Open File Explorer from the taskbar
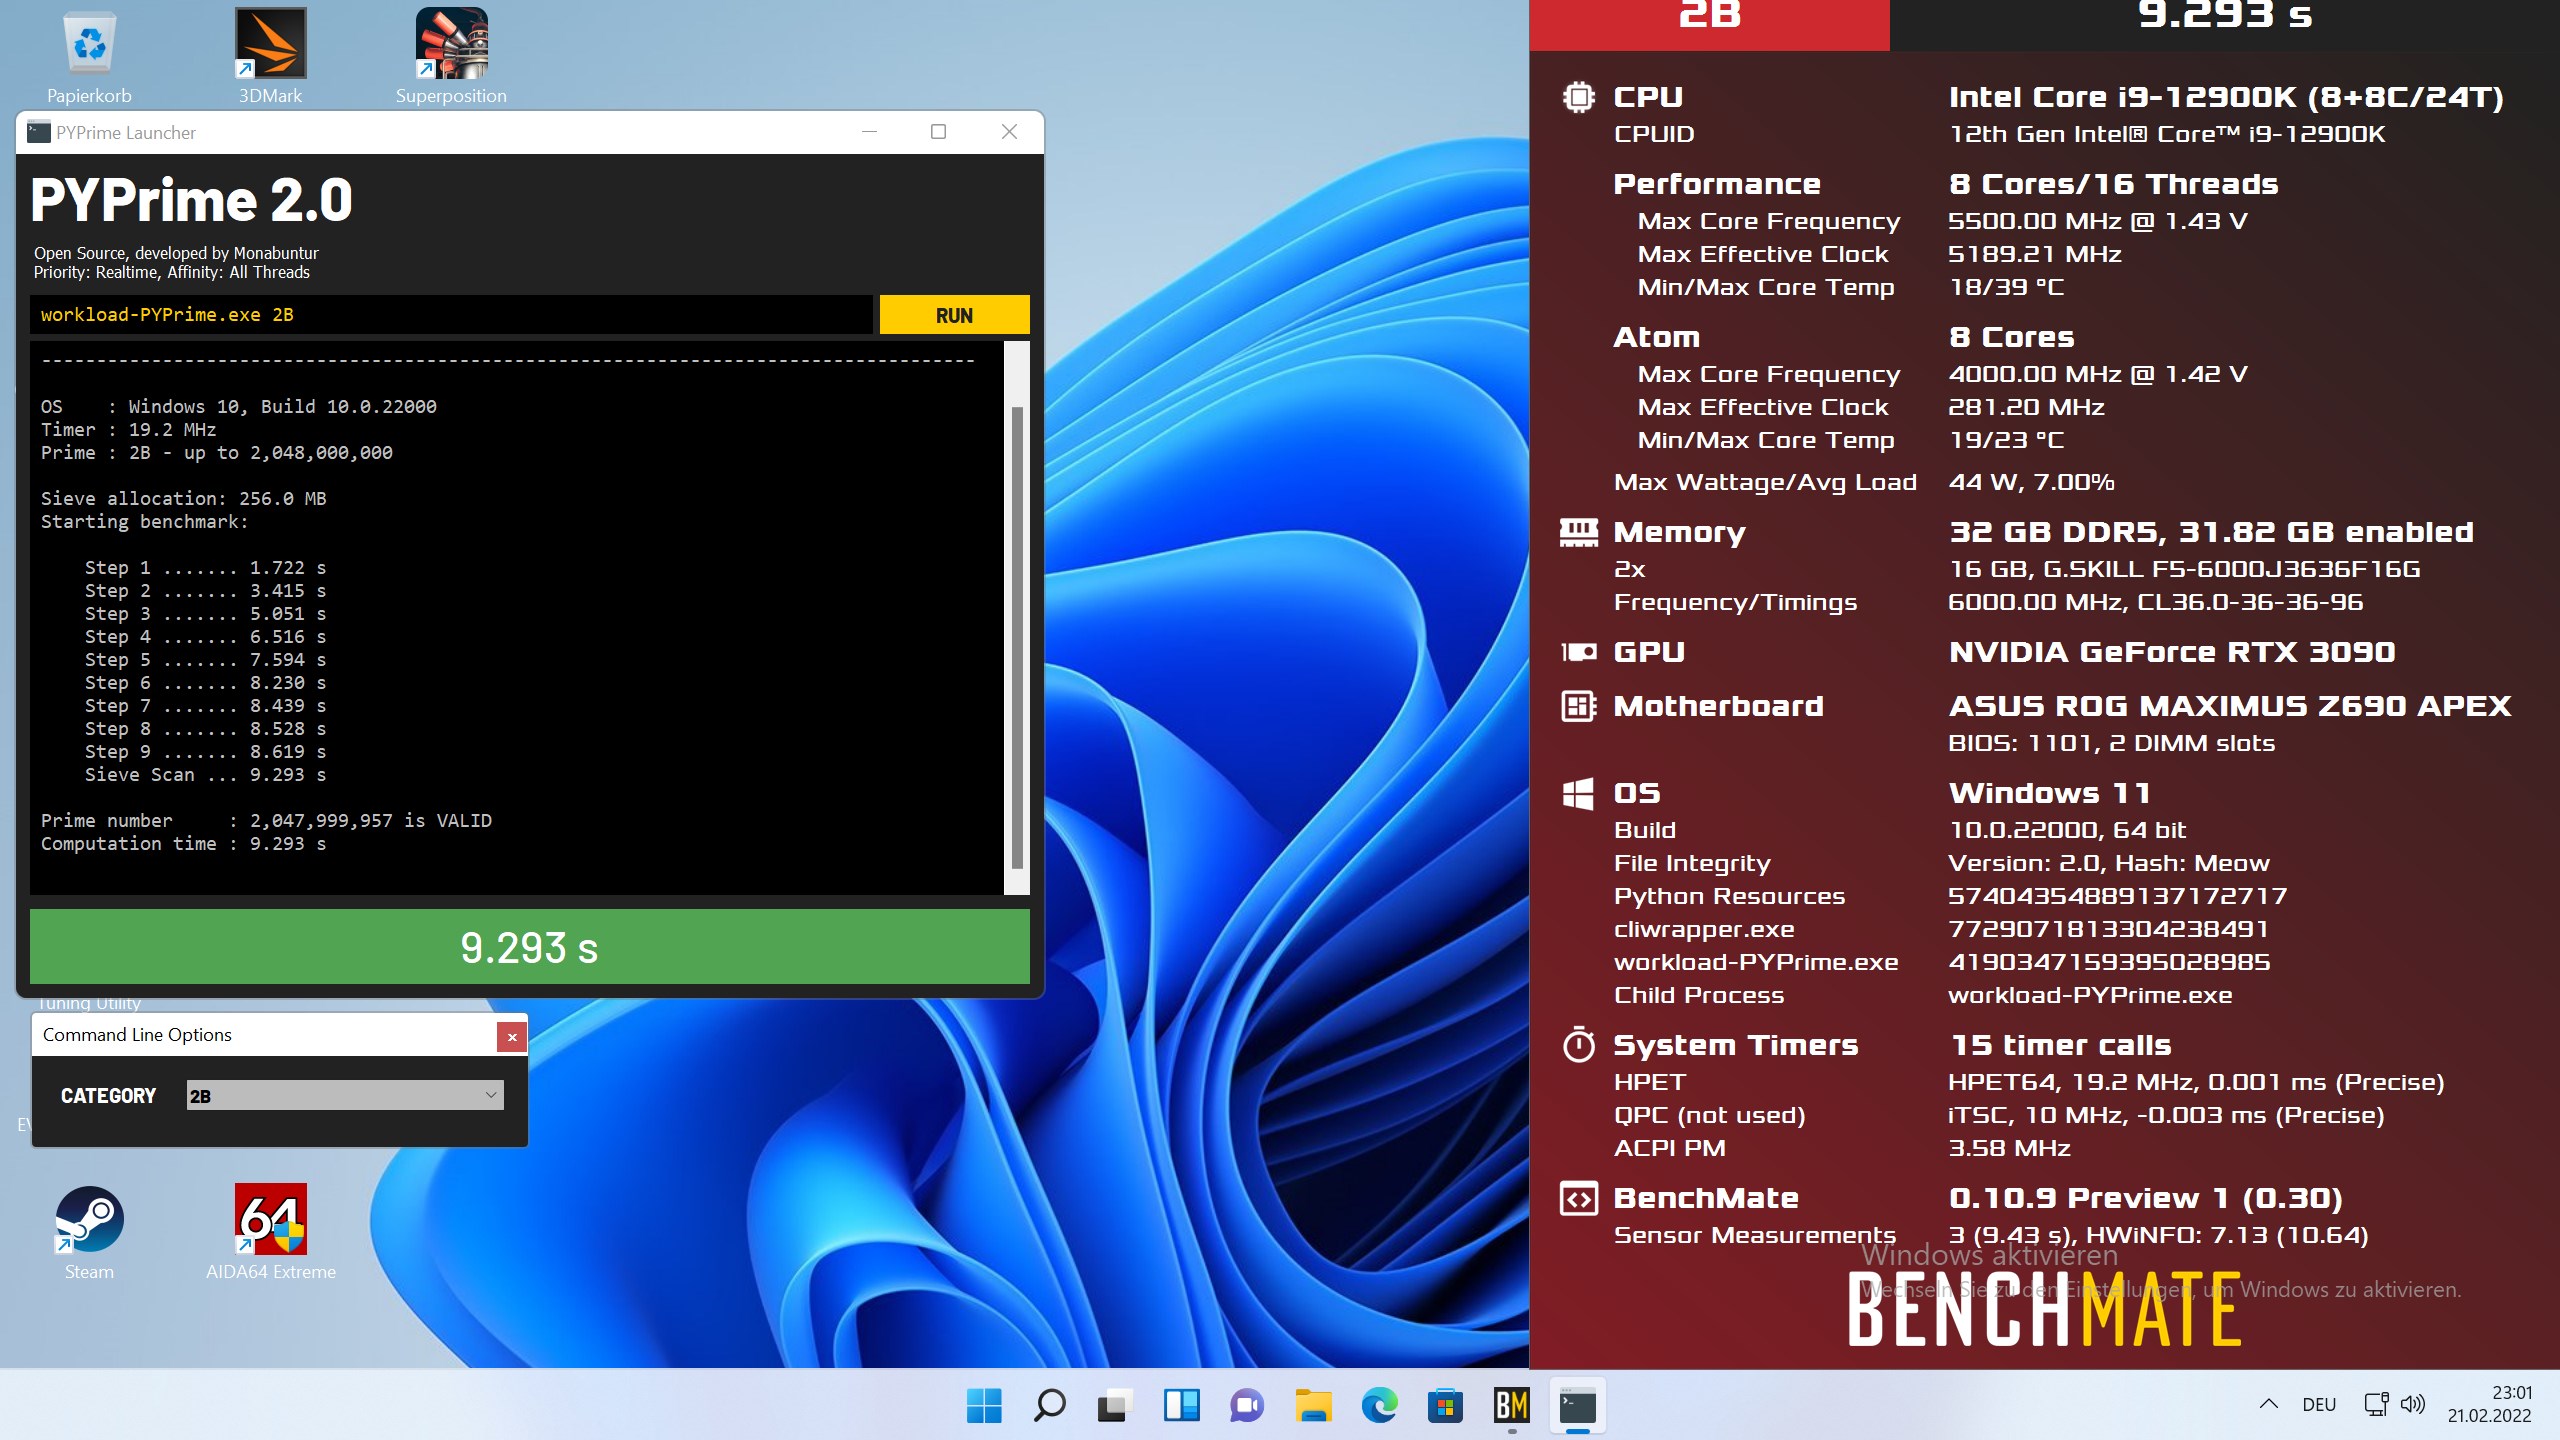 [x=1313, y=1405]
